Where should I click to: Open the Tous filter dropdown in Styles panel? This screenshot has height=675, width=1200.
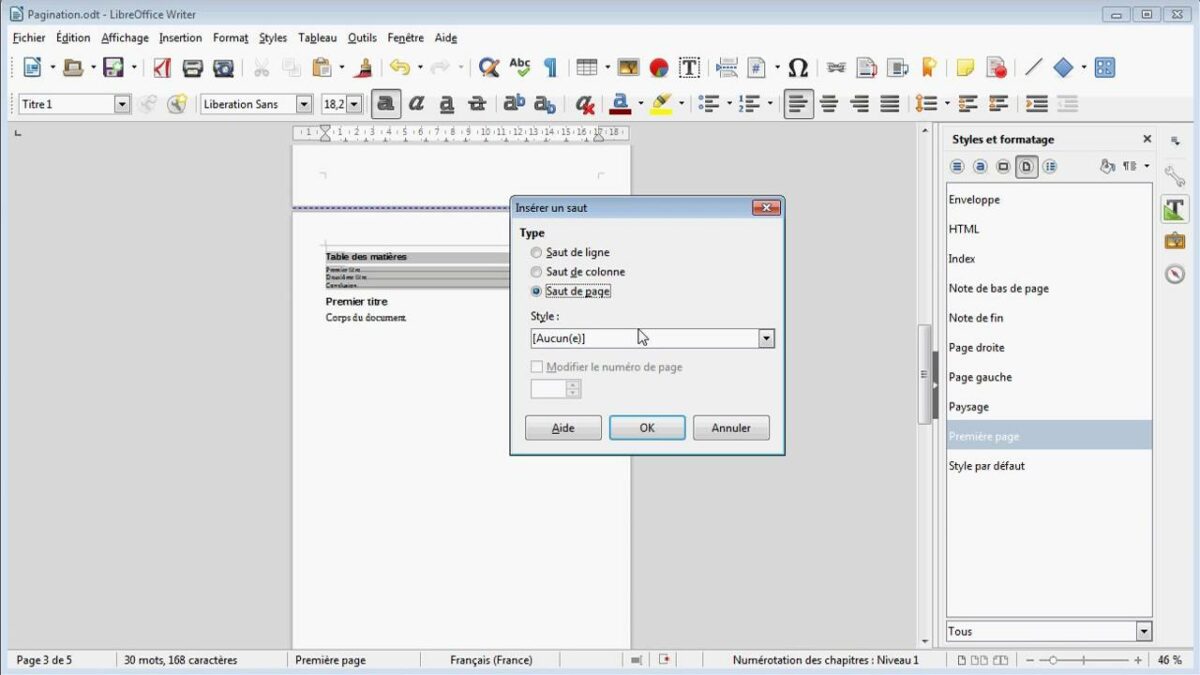(x=1143, y=631)
